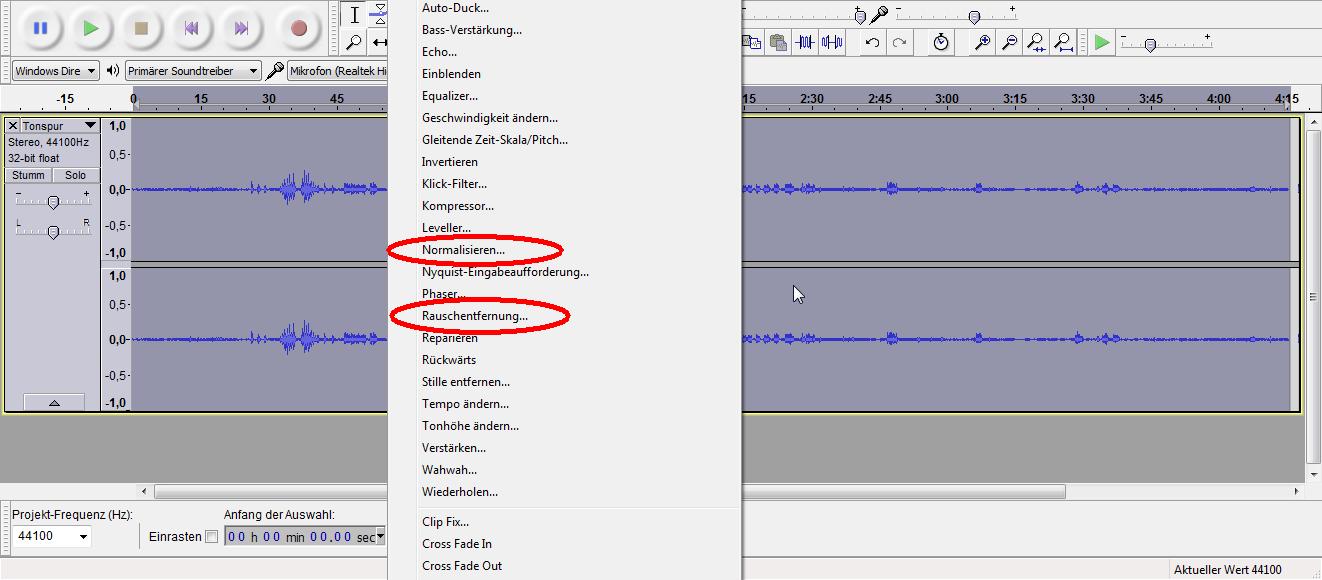Viewport: 1322px width, 580px height.
Task: Click the red Record button
Action: pyautogui.click(x=298, y=28)
